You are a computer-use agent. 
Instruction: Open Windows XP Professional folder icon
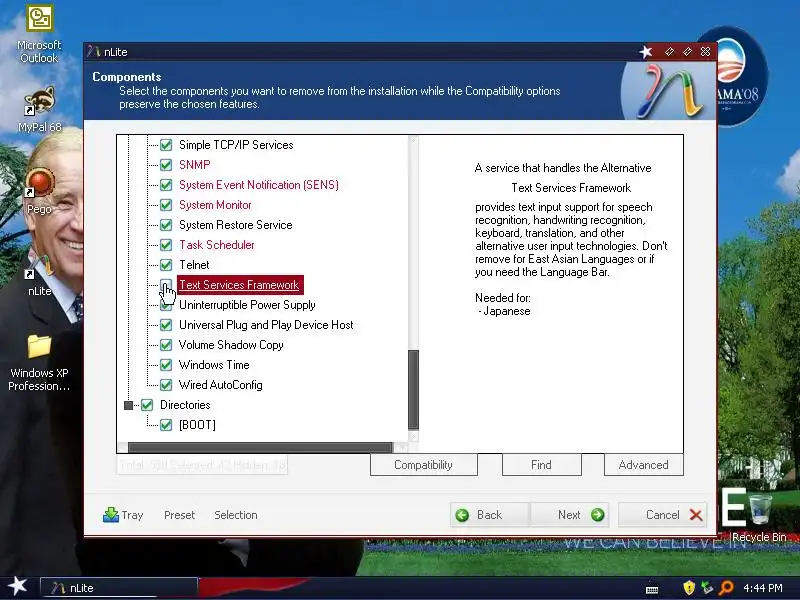39,363
